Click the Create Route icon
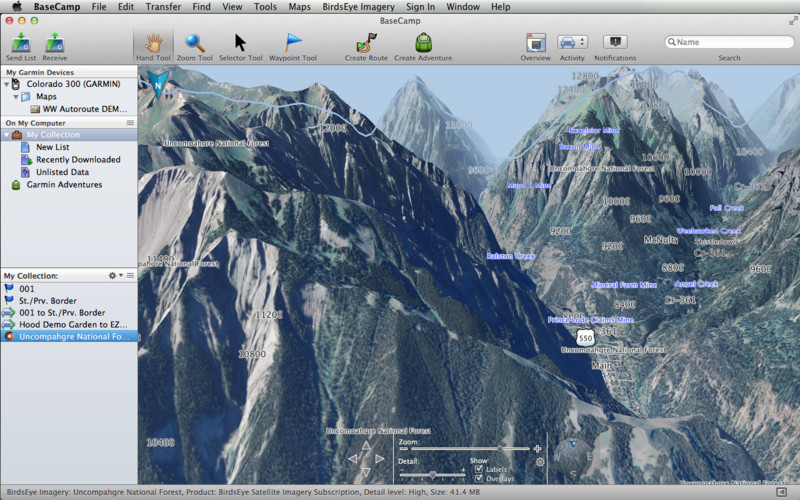 click(366, 43)
